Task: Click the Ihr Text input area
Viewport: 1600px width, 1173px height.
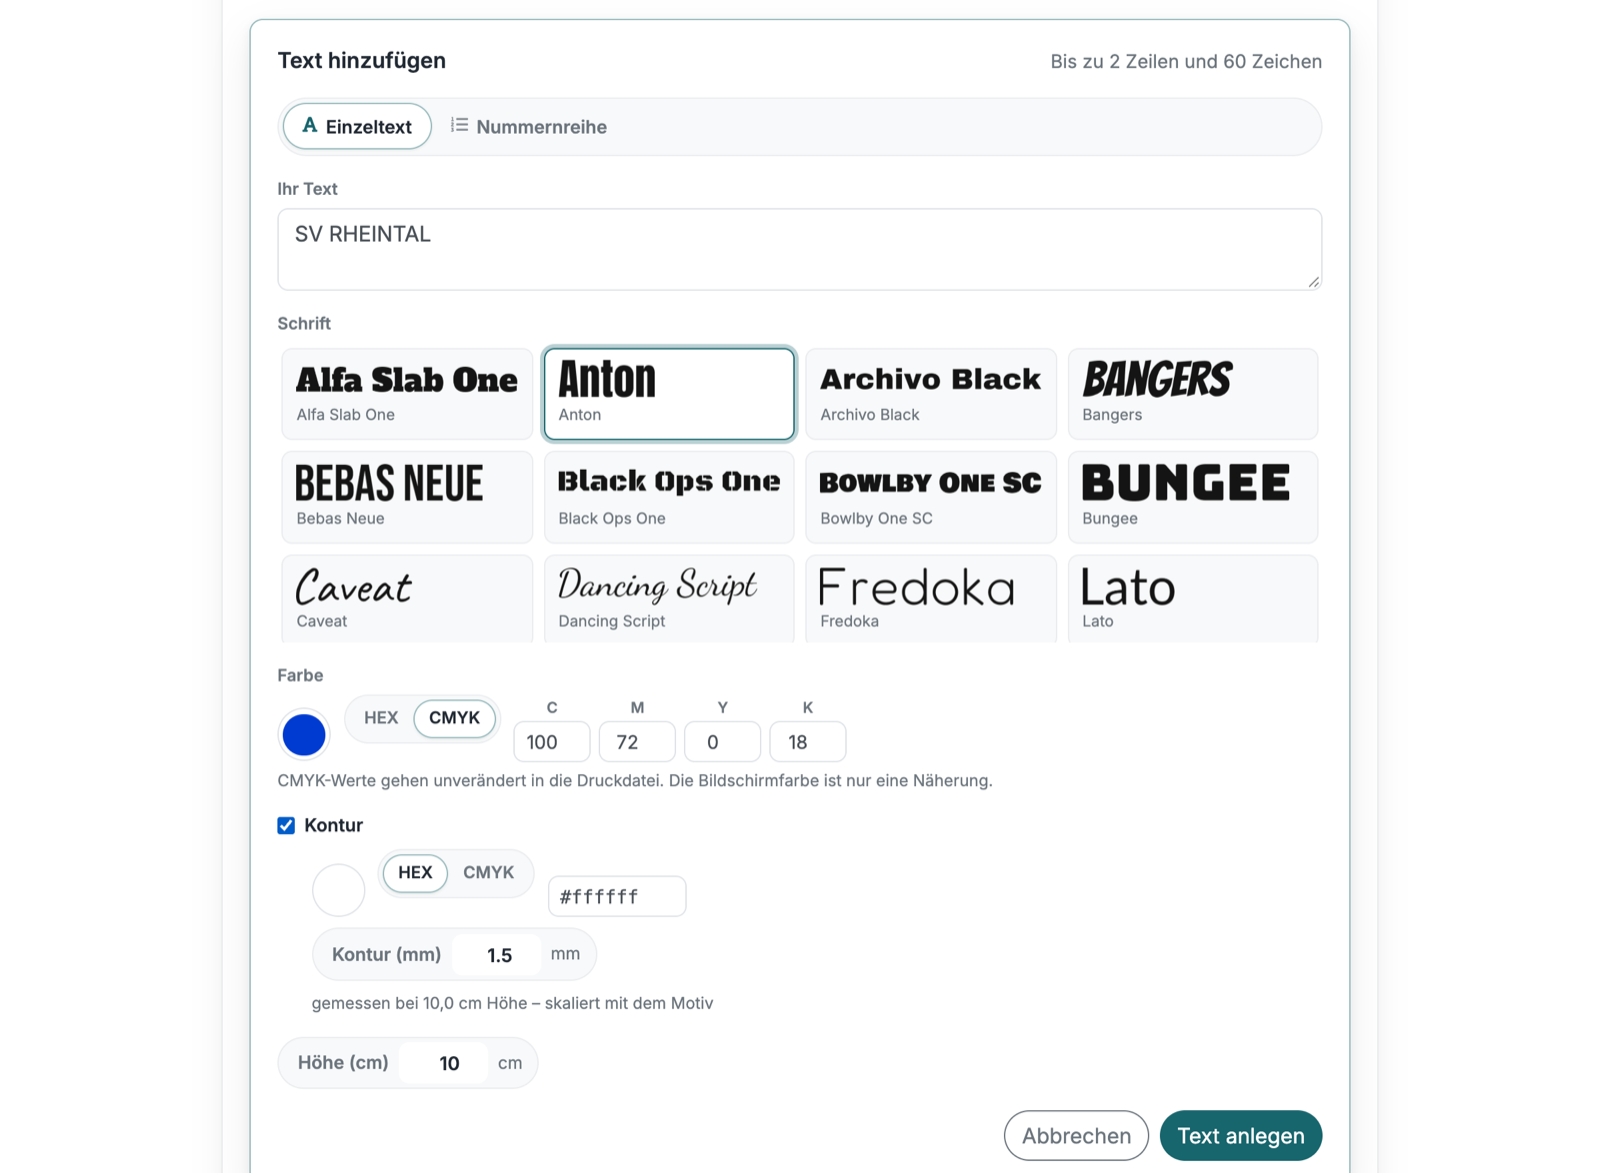Action: click(800, 249)
